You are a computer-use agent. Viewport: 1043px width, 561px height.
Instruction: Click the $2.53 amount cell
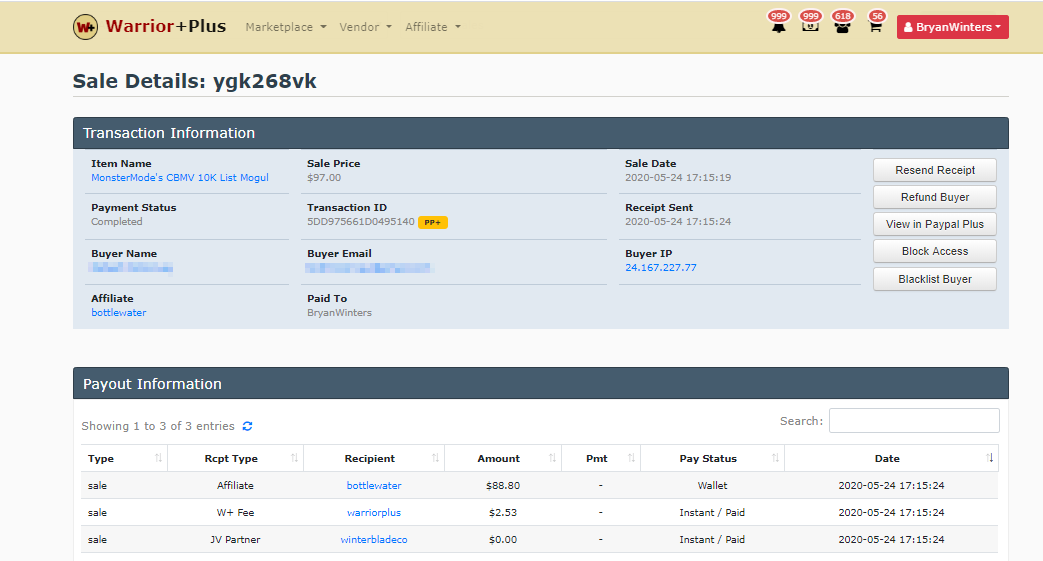click(503, 512)
